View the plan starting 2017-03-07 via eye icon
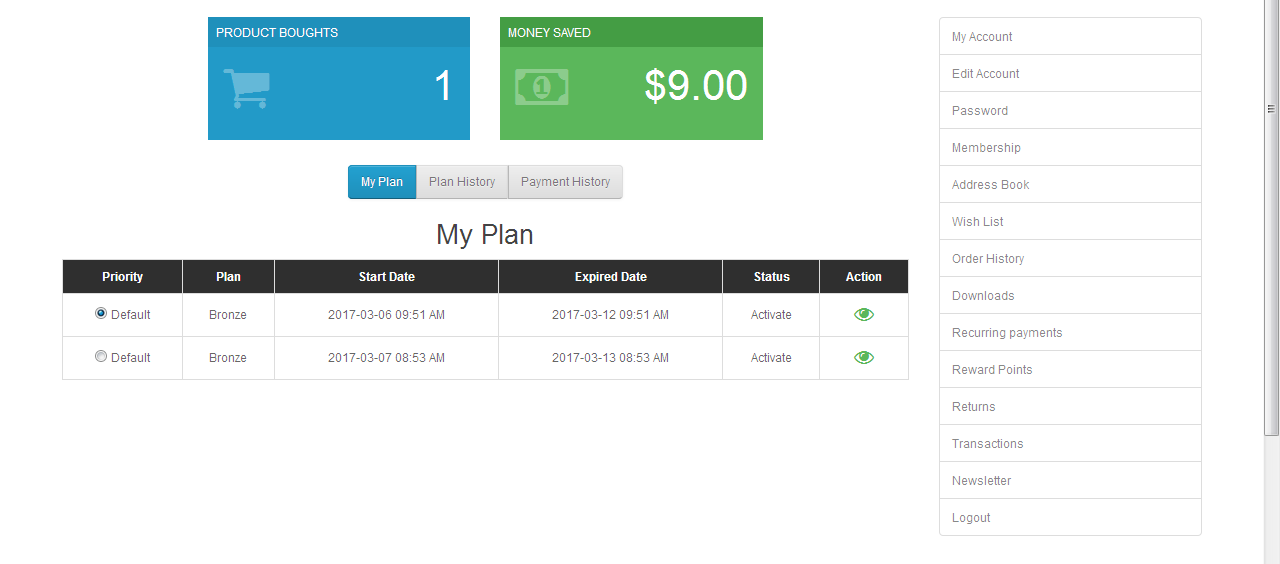The image size is (1280, 564). coord(864,357)
